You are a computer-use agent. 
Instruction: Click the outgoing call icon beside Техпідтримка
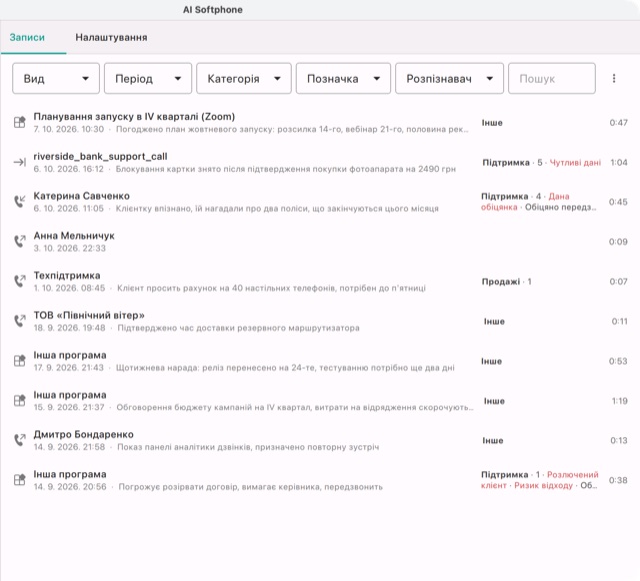point(20,281)
